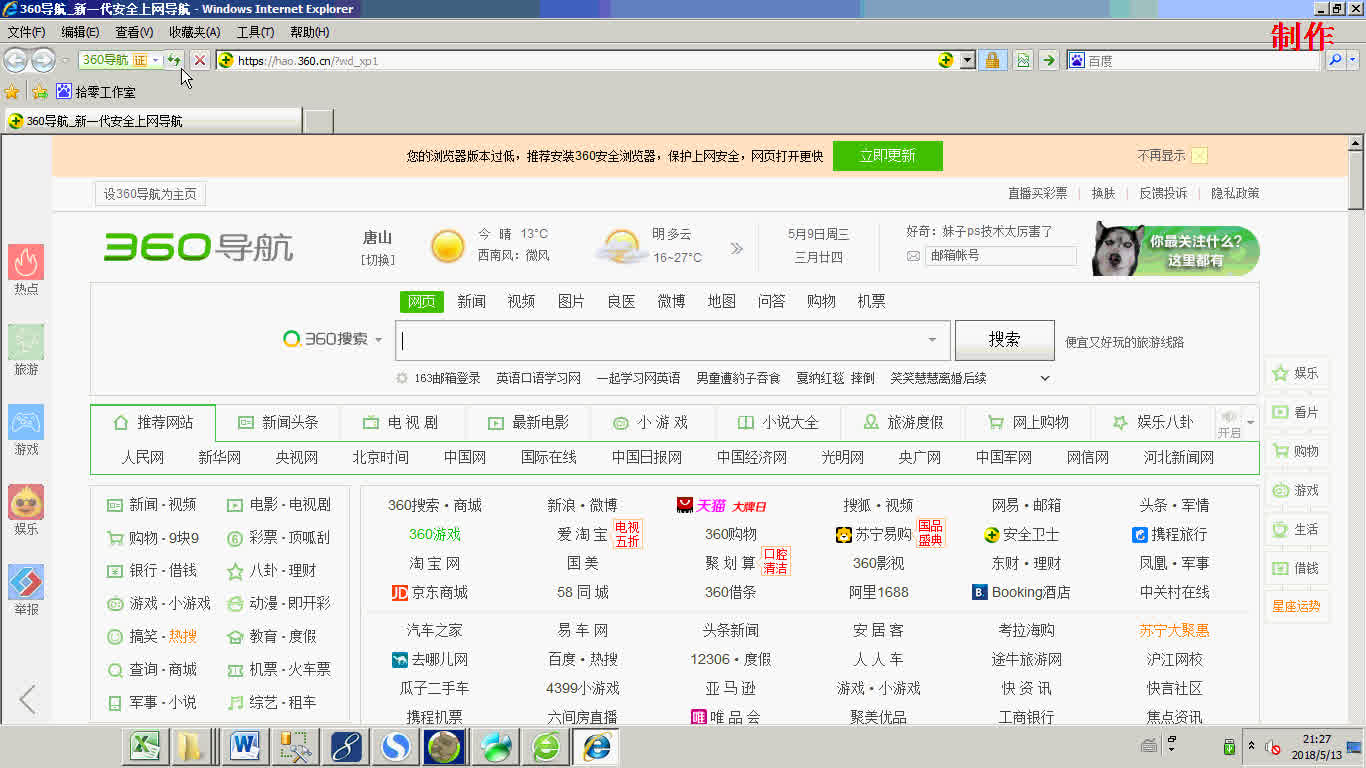Expand the 360搜索 engine selector

click(x=378, y=340)
